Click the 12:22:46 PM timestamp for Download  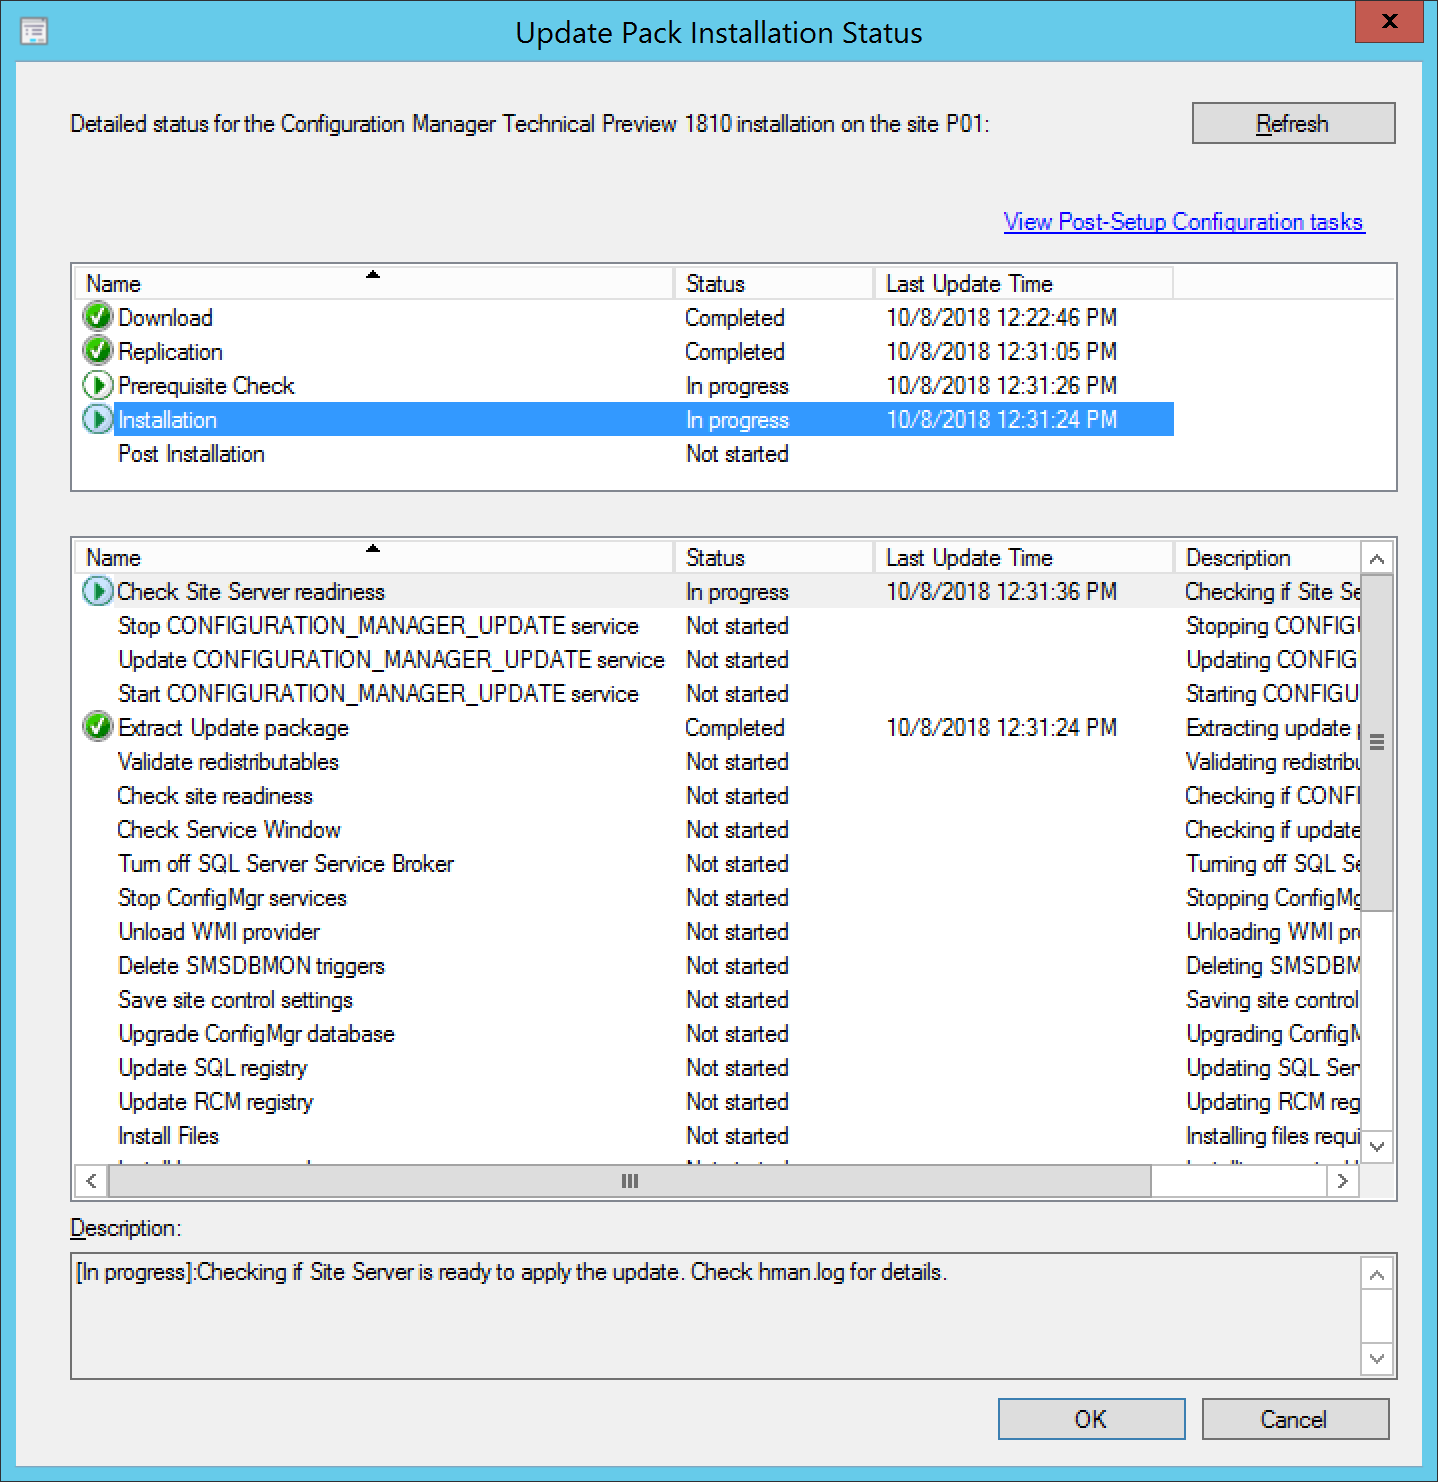pyautogui.click(x=1002, y=318)
